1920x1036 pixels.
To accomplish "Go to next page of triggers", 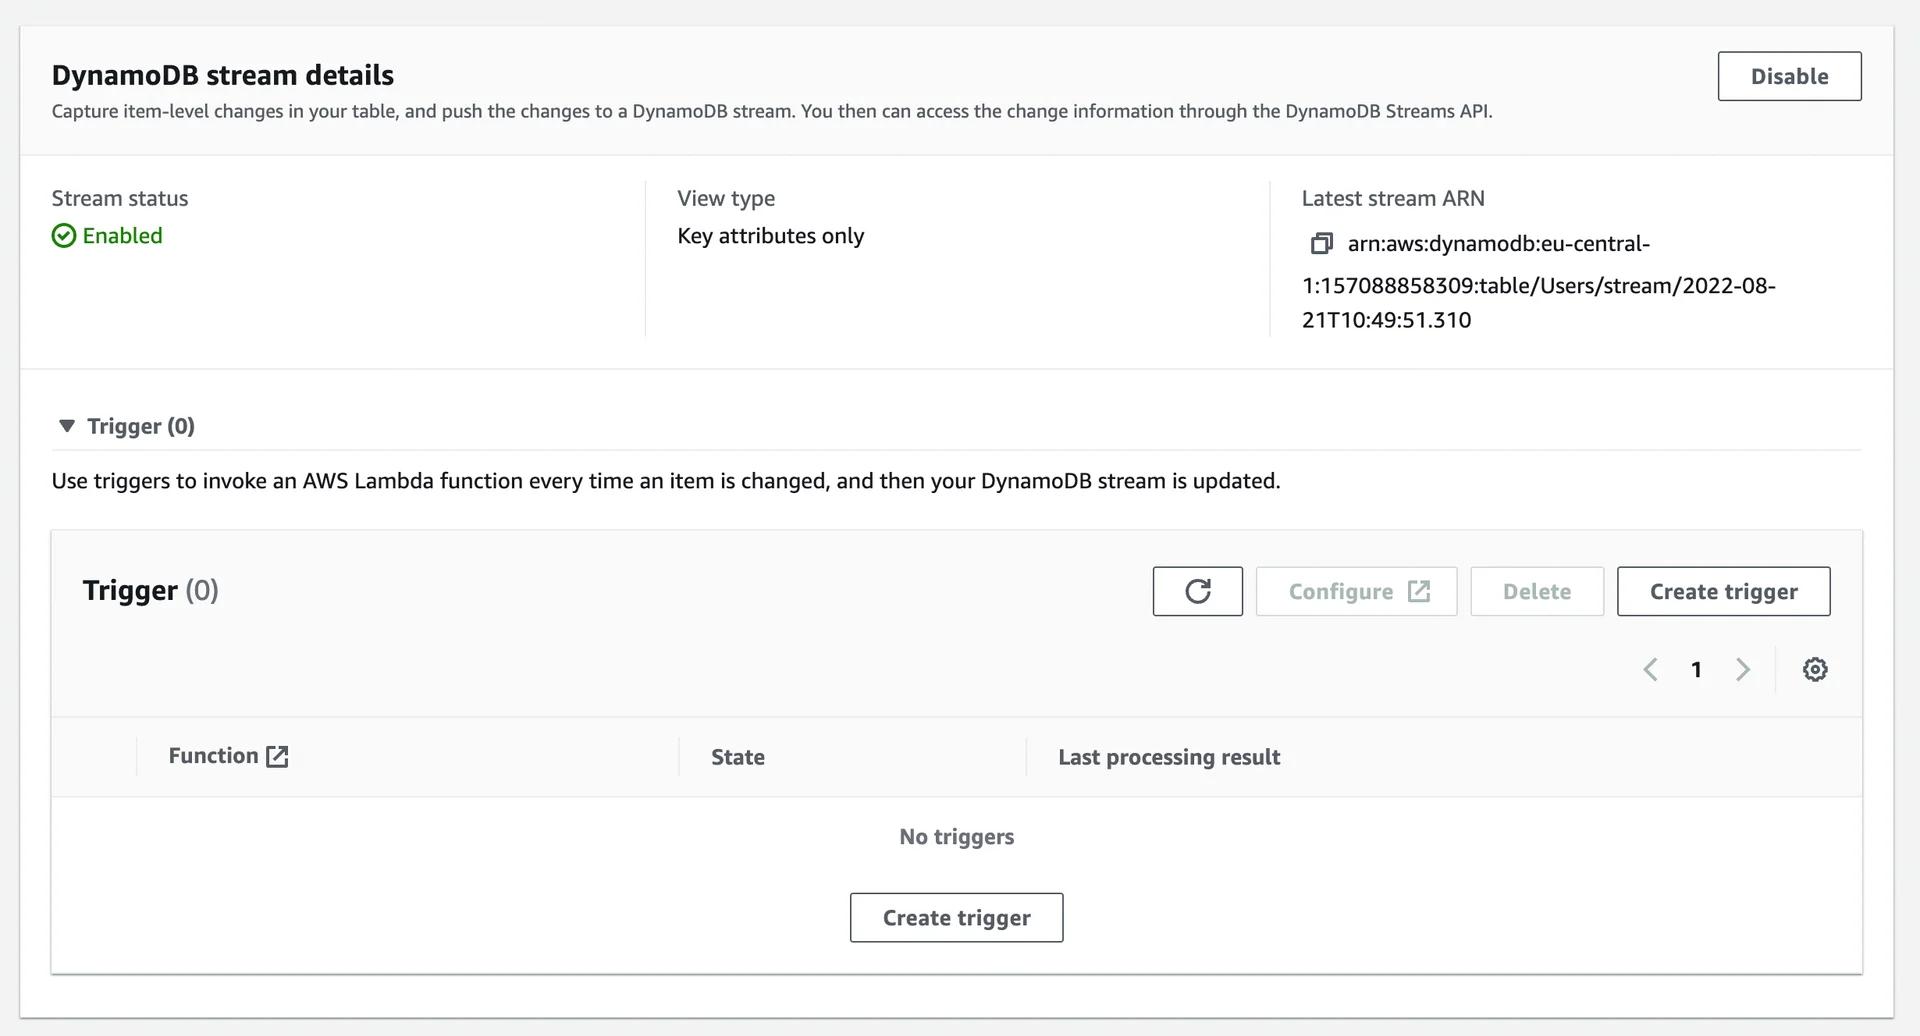I will [1743, 669].
